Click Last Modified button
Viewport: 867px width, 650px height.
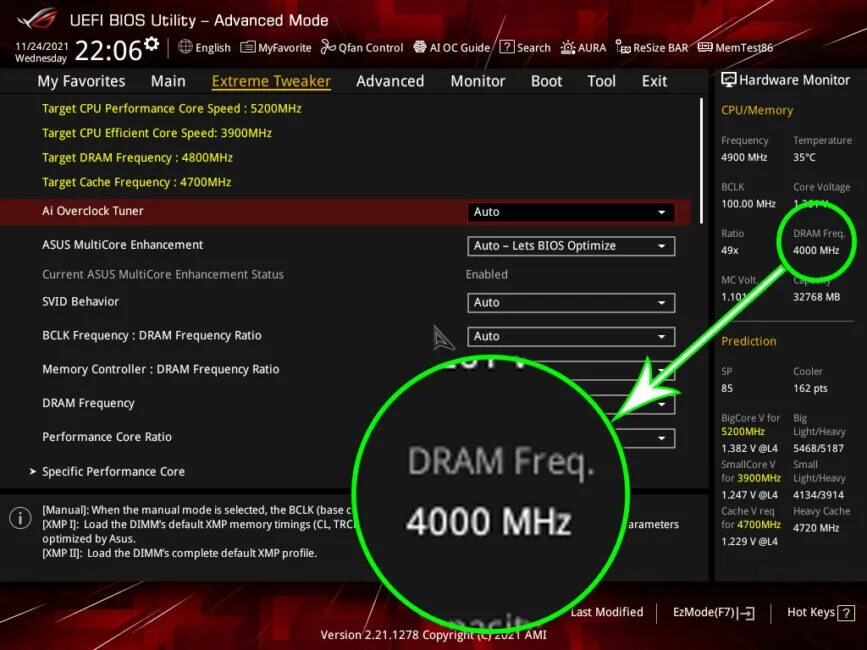pos(607,612)
